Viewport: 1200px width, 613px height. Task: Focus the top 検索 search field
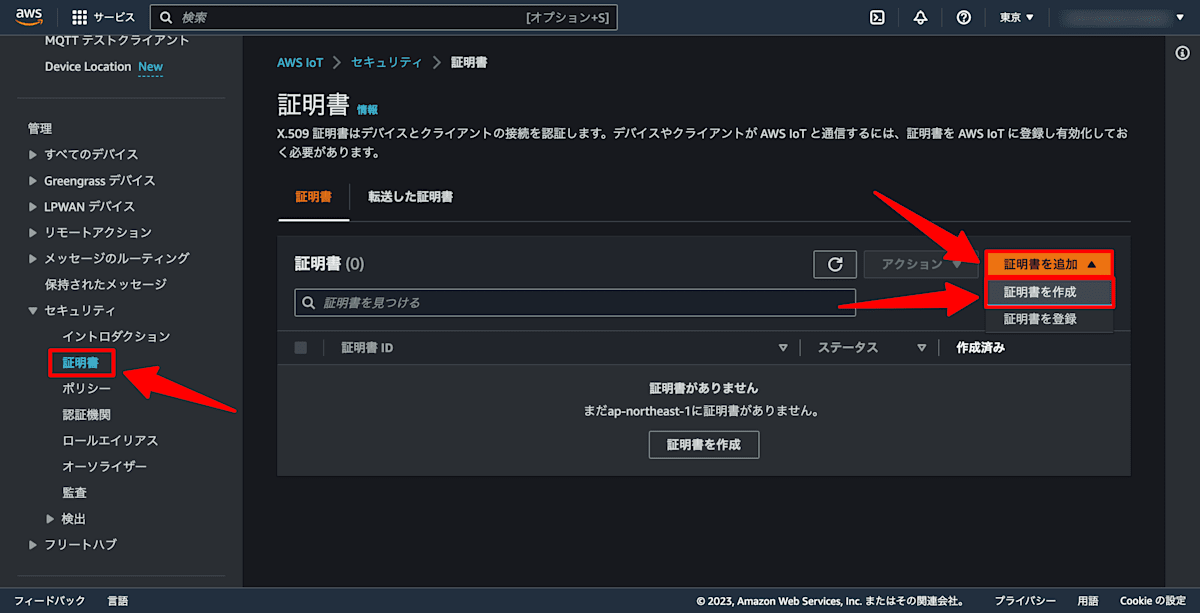pos(384,17)
